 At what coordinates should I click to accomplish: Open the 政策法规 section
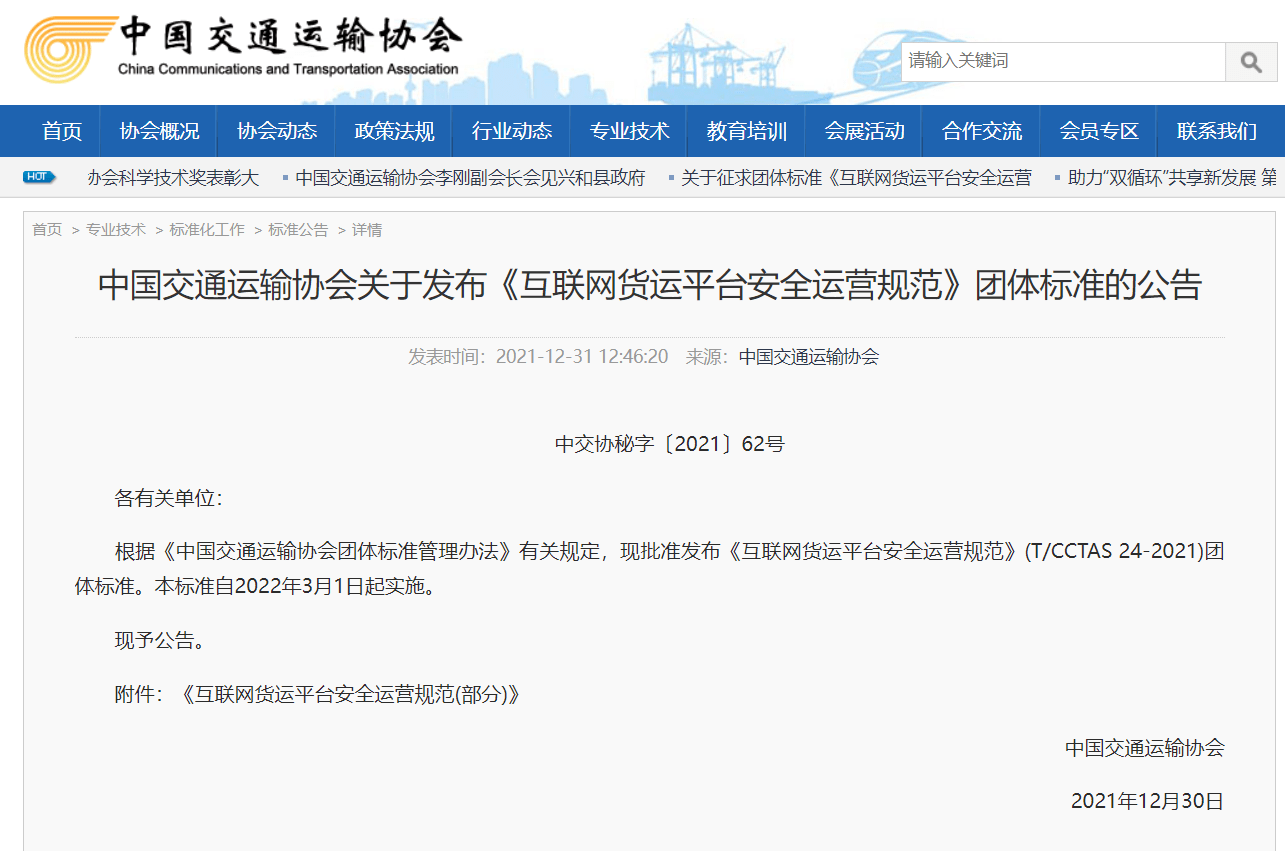click(394, 131)
